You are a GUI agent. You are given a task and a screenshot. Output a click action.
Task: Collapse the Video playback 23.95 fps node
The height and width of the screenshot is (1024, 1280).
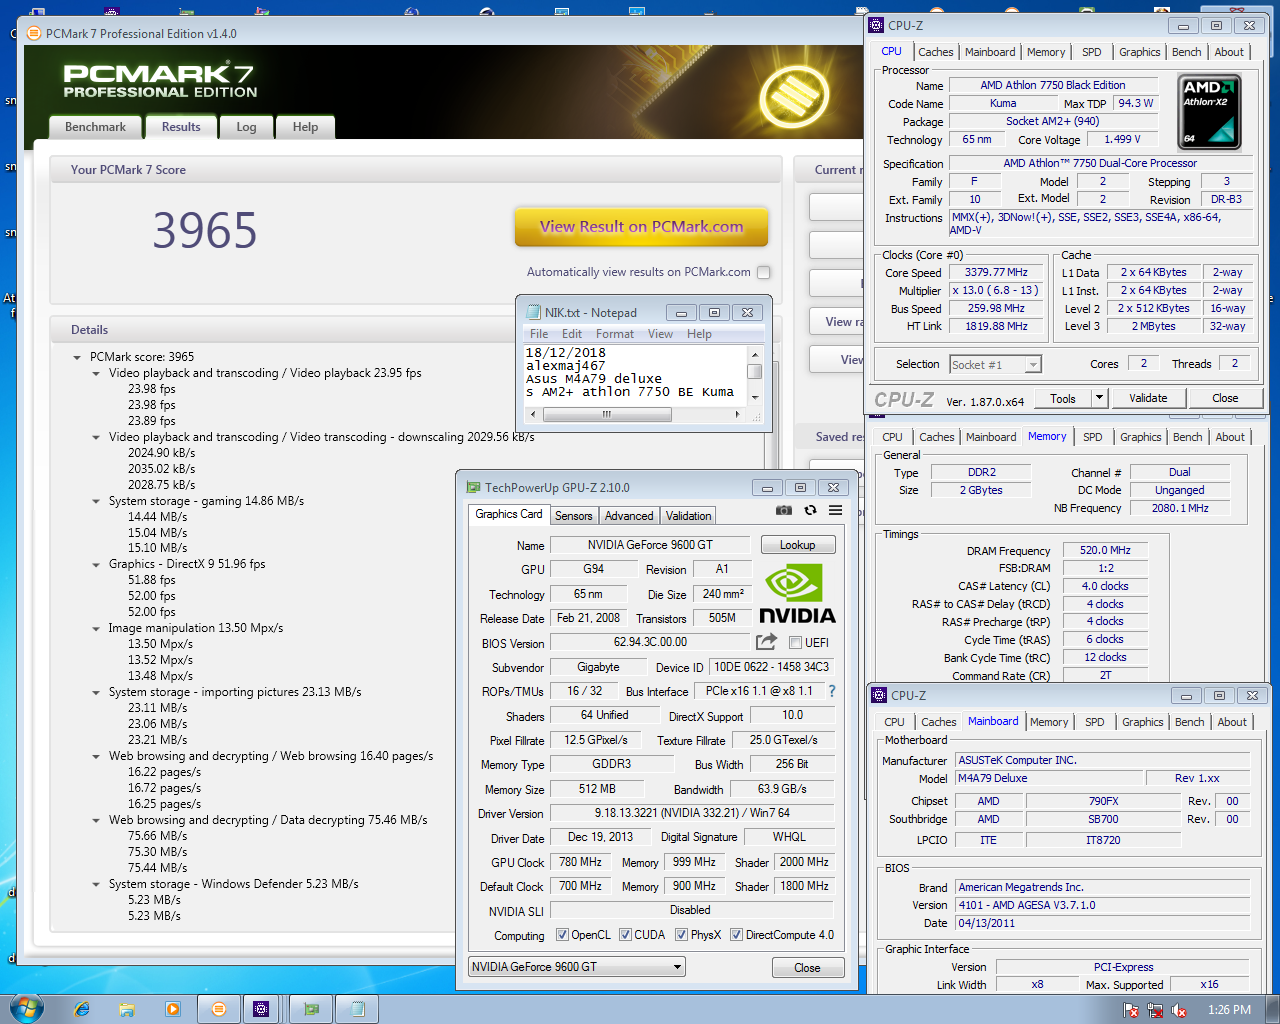pyautogui.click(x=96, y=373)
